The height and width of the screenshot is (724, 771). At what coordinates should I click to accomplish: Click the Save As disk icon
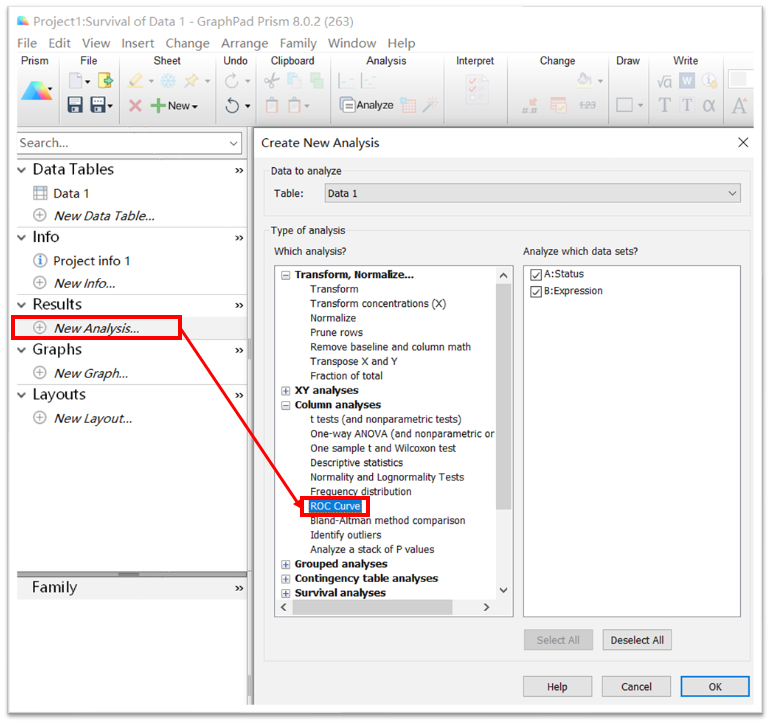coord(98,105)
